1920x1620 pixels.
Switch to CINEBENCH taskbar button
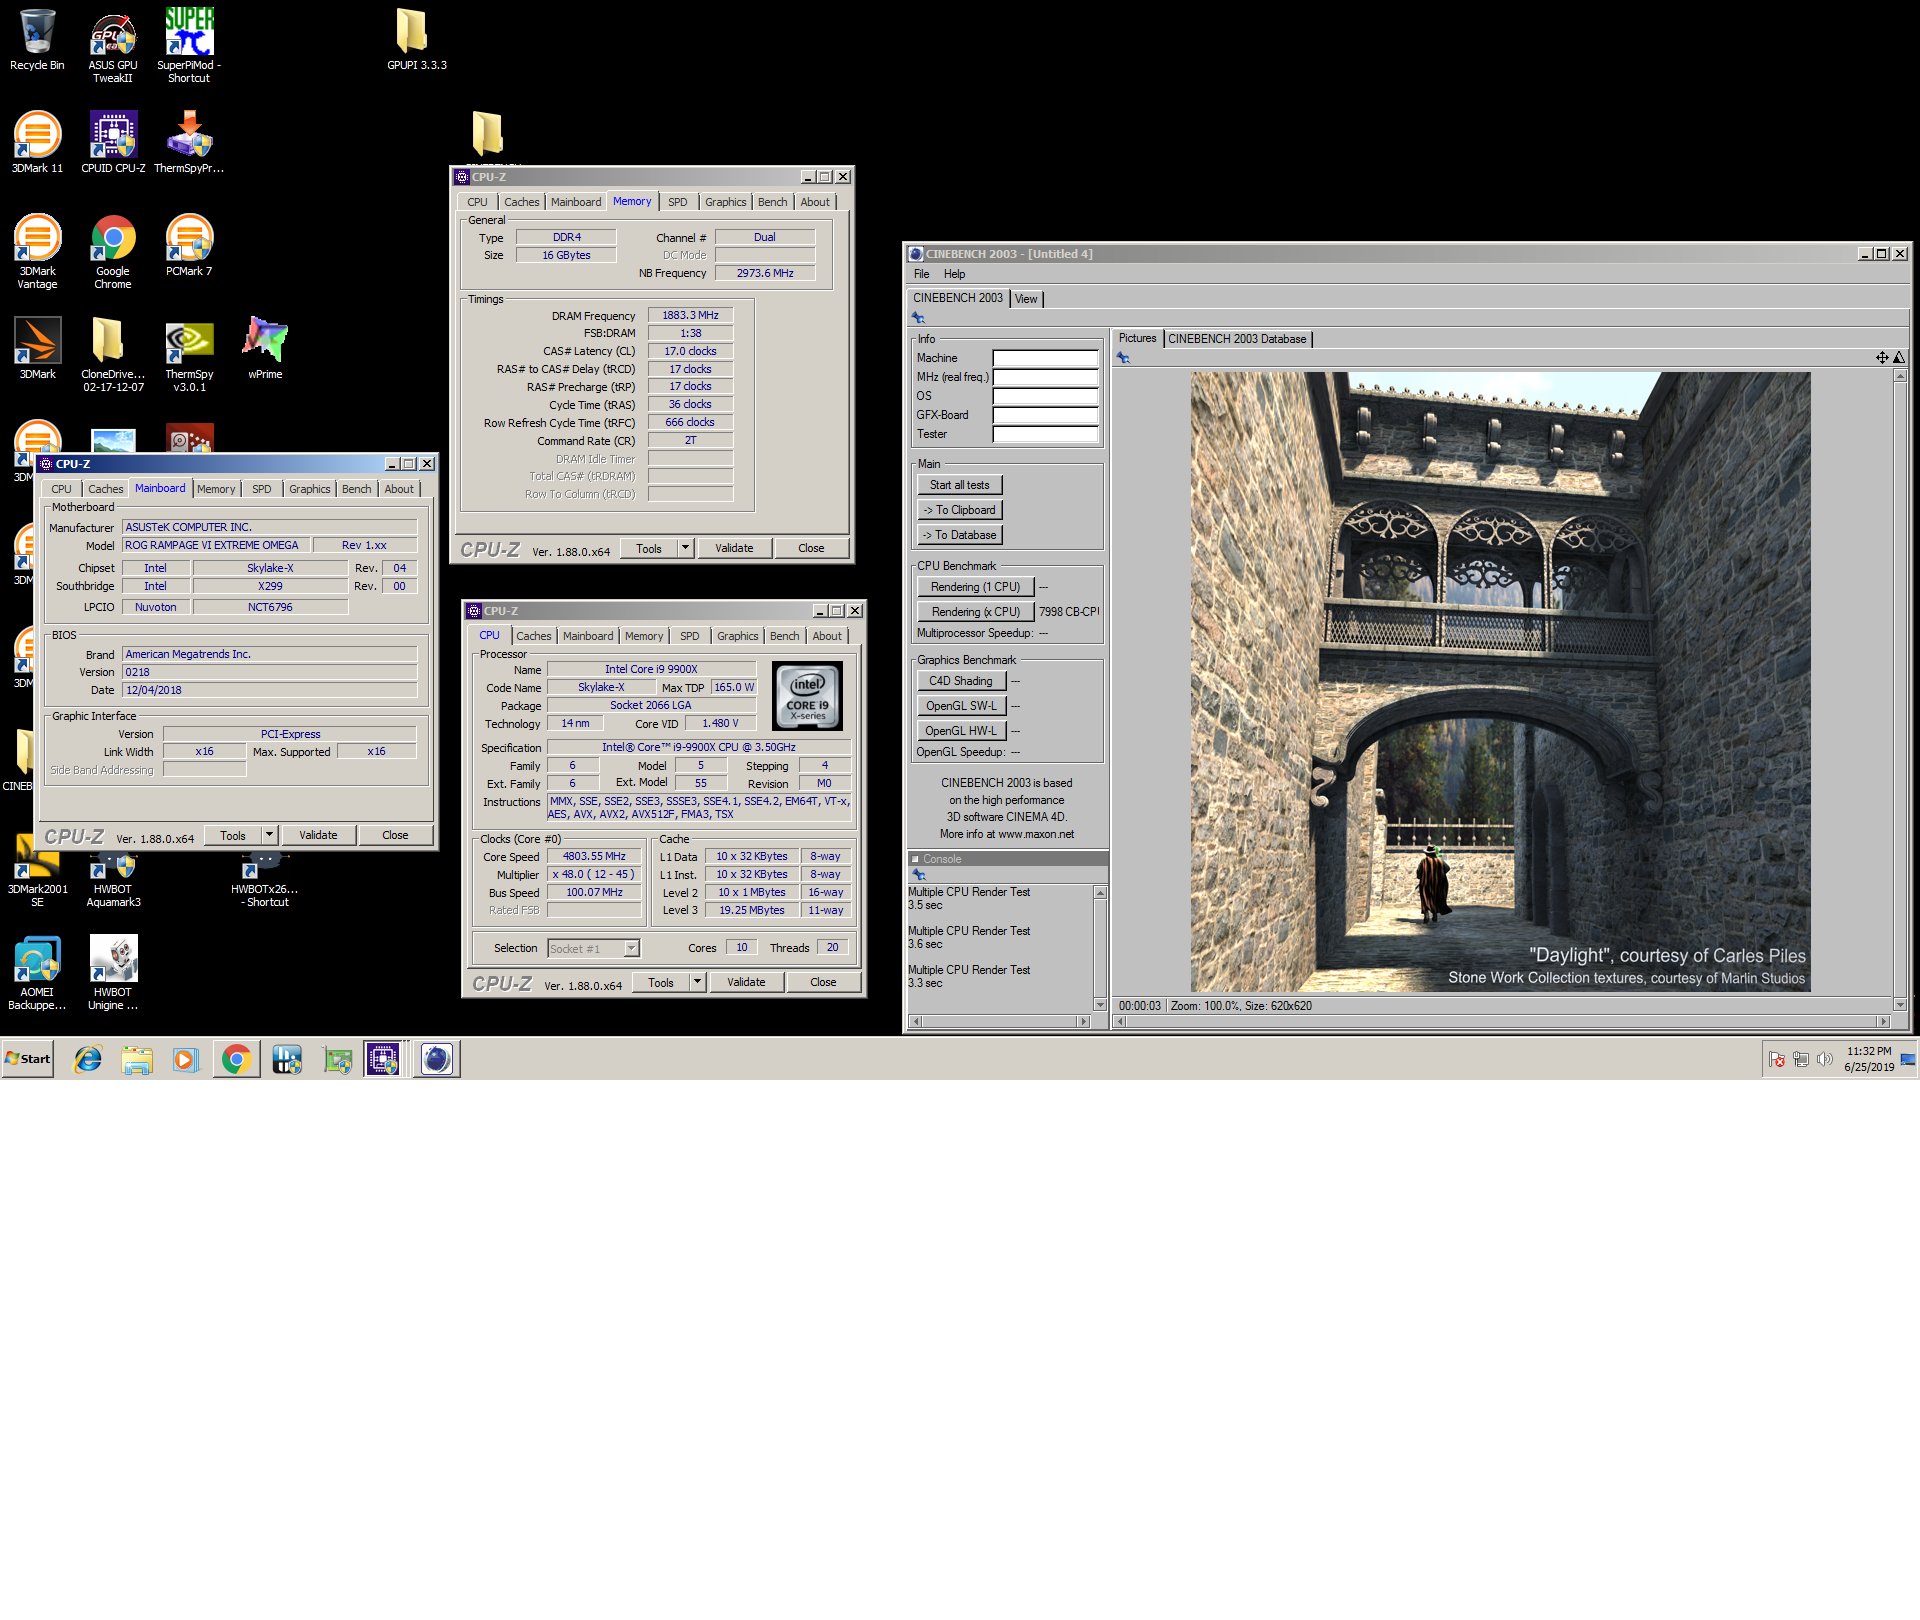pos(437,1059)
